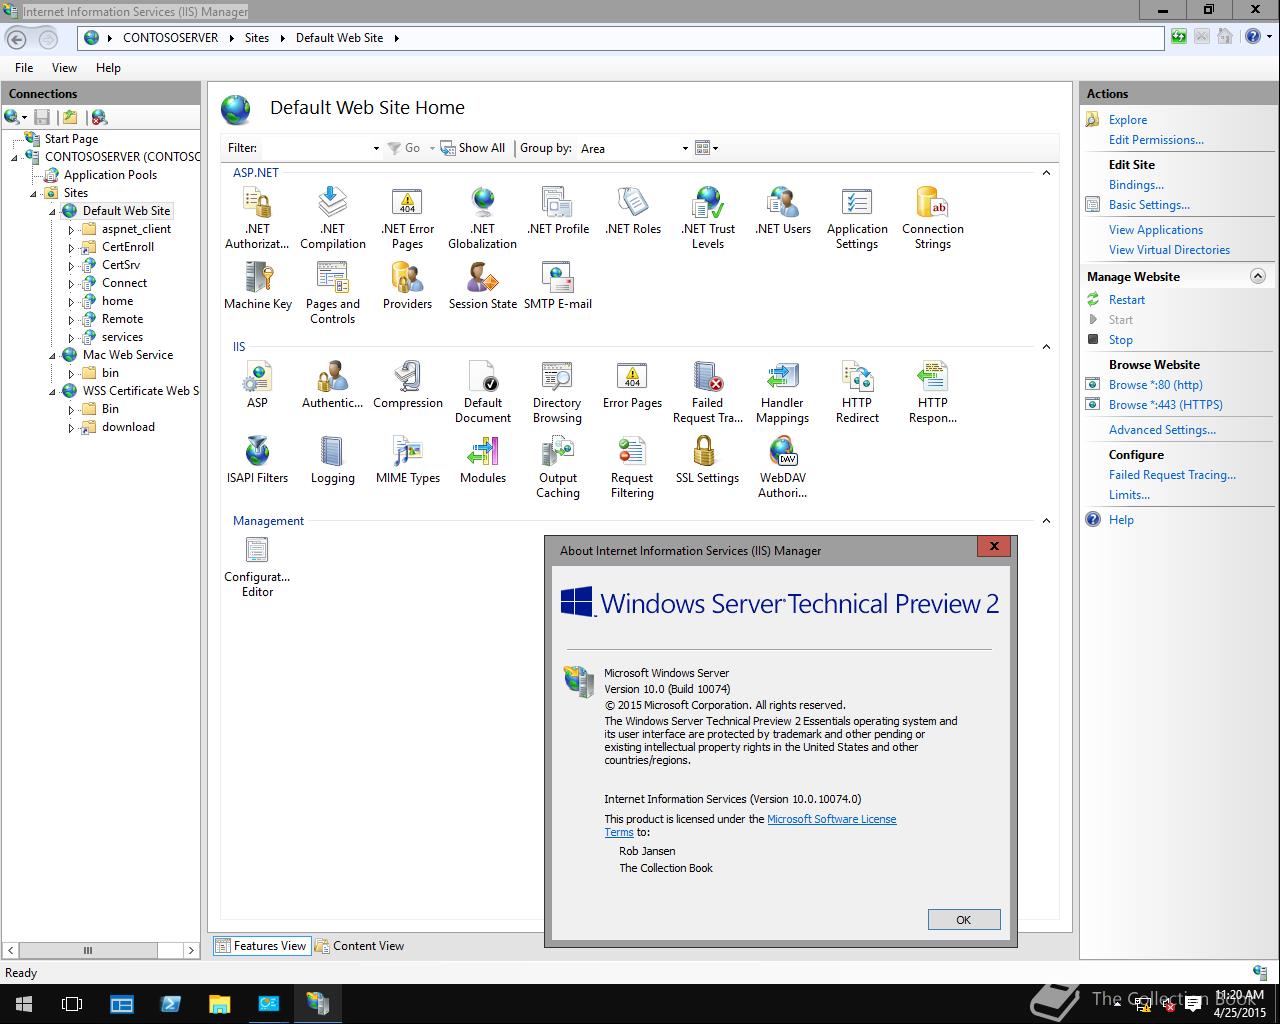Image resolution: width=1280 pixels, height=1024 pixels.
Task: Click OK in the About dialog
Action: click(964, 920)
